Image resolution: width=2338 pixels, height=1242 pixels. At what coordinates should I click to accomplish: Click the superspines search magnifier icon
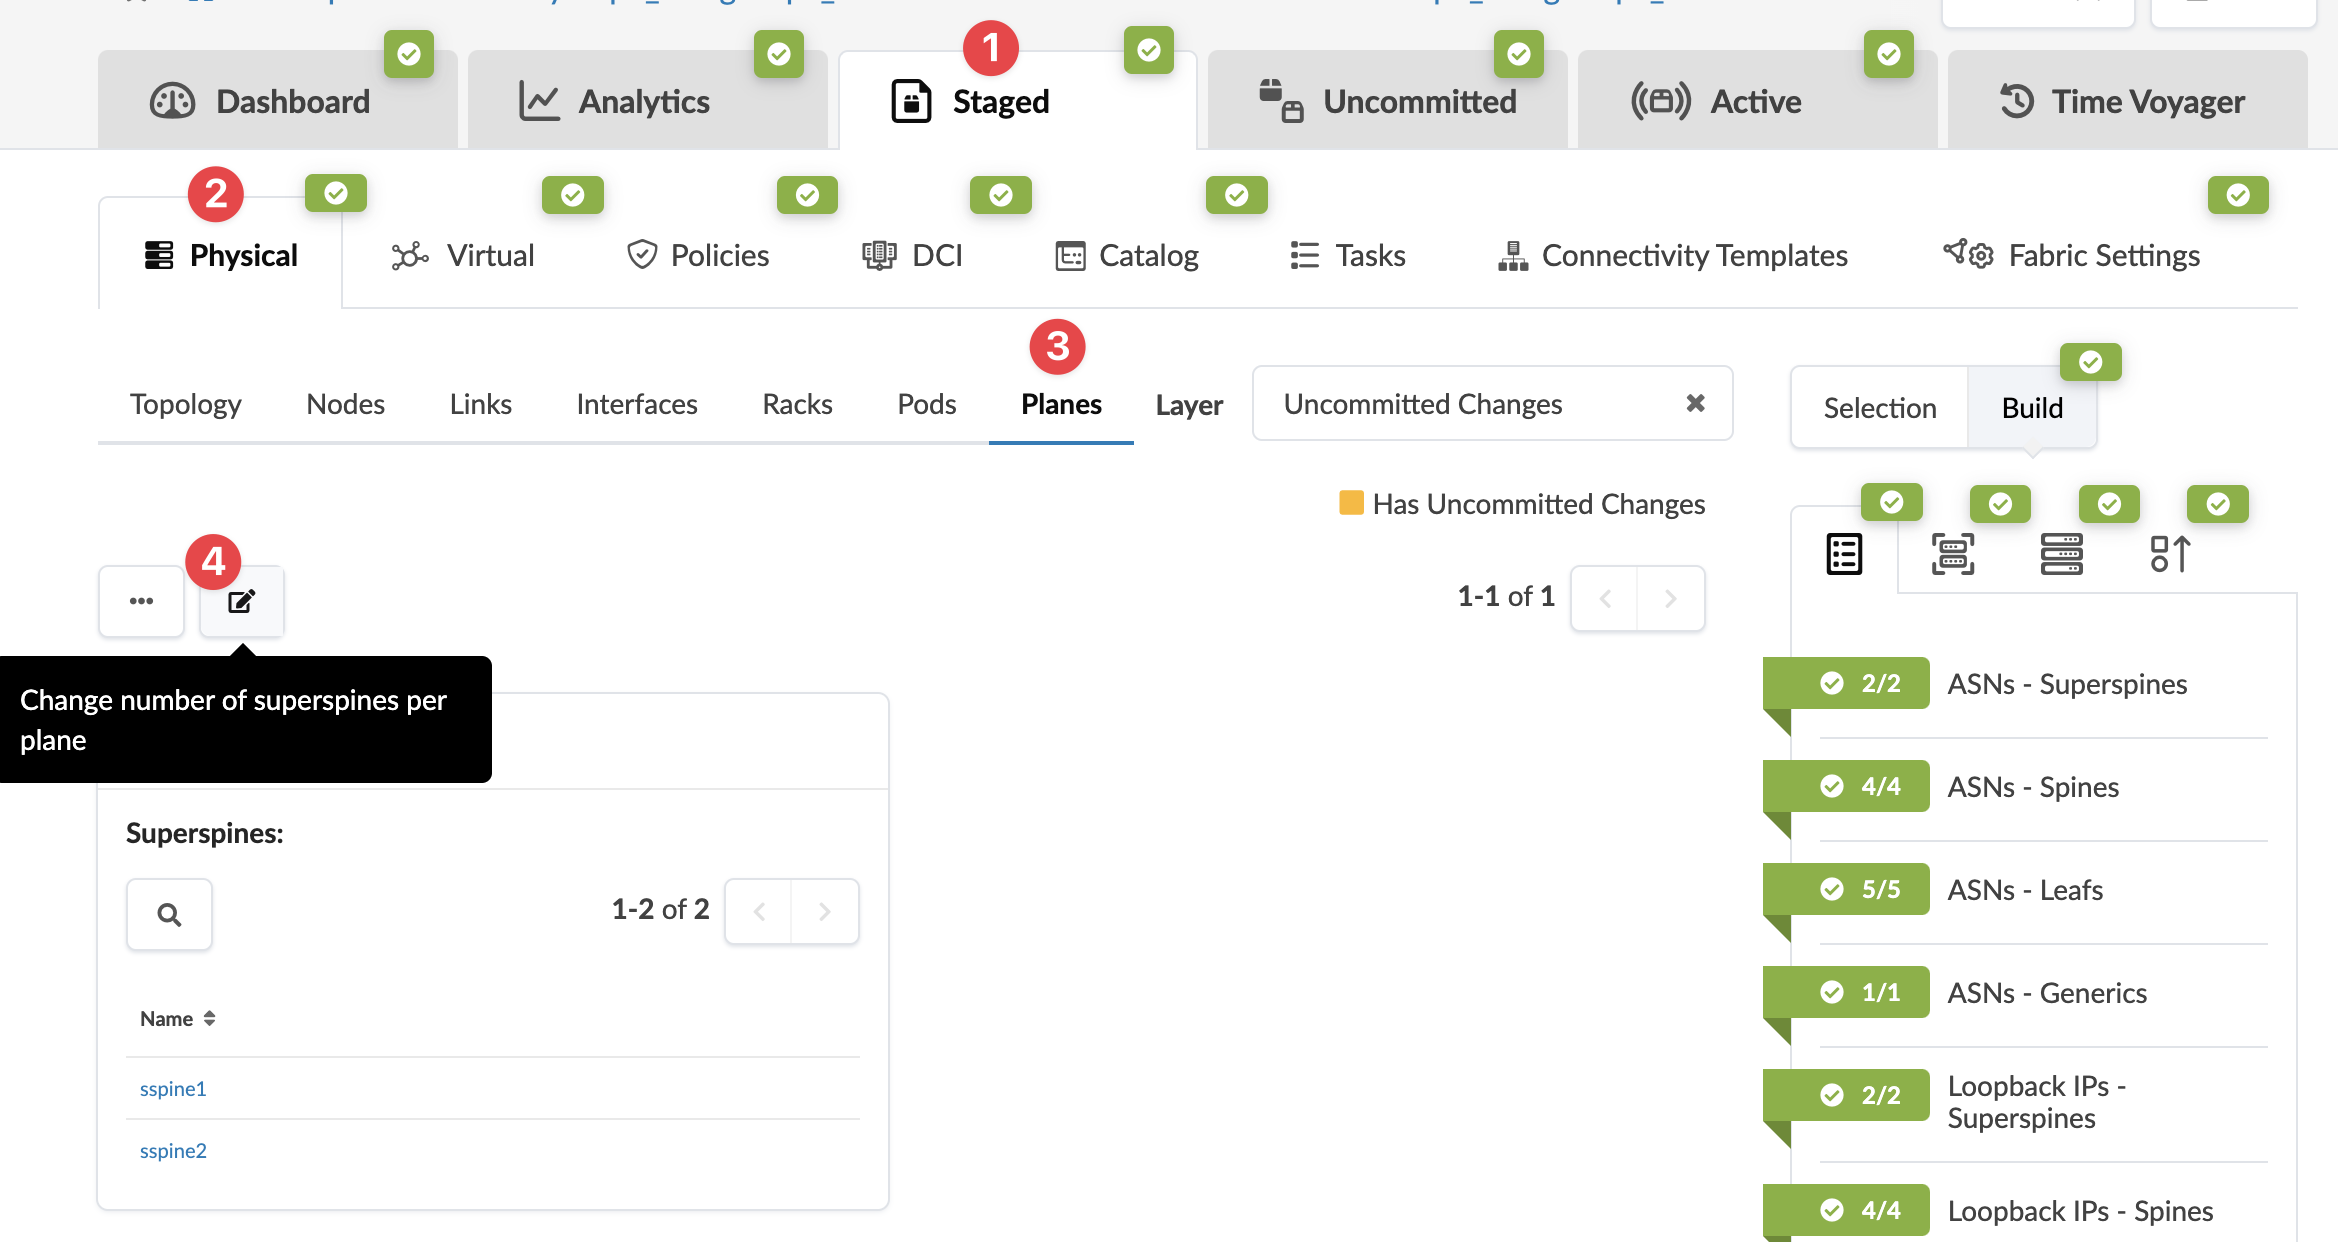[x=169, y=914]
